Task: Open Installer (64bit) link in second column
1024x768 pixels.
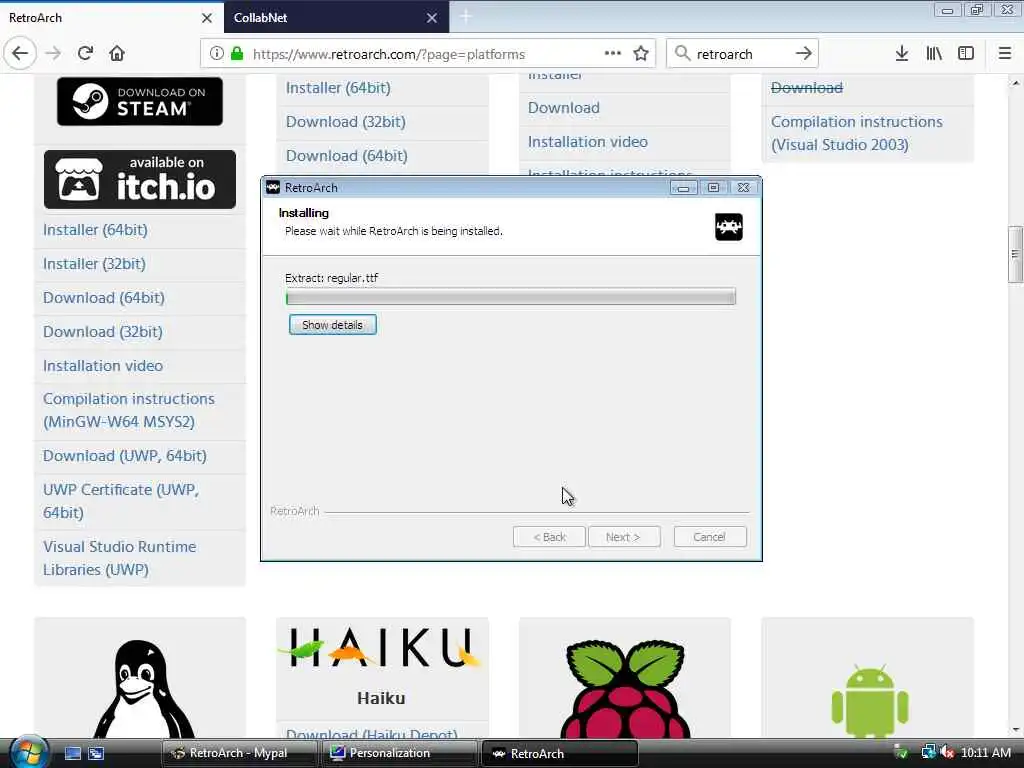Action: pos(338,88)
